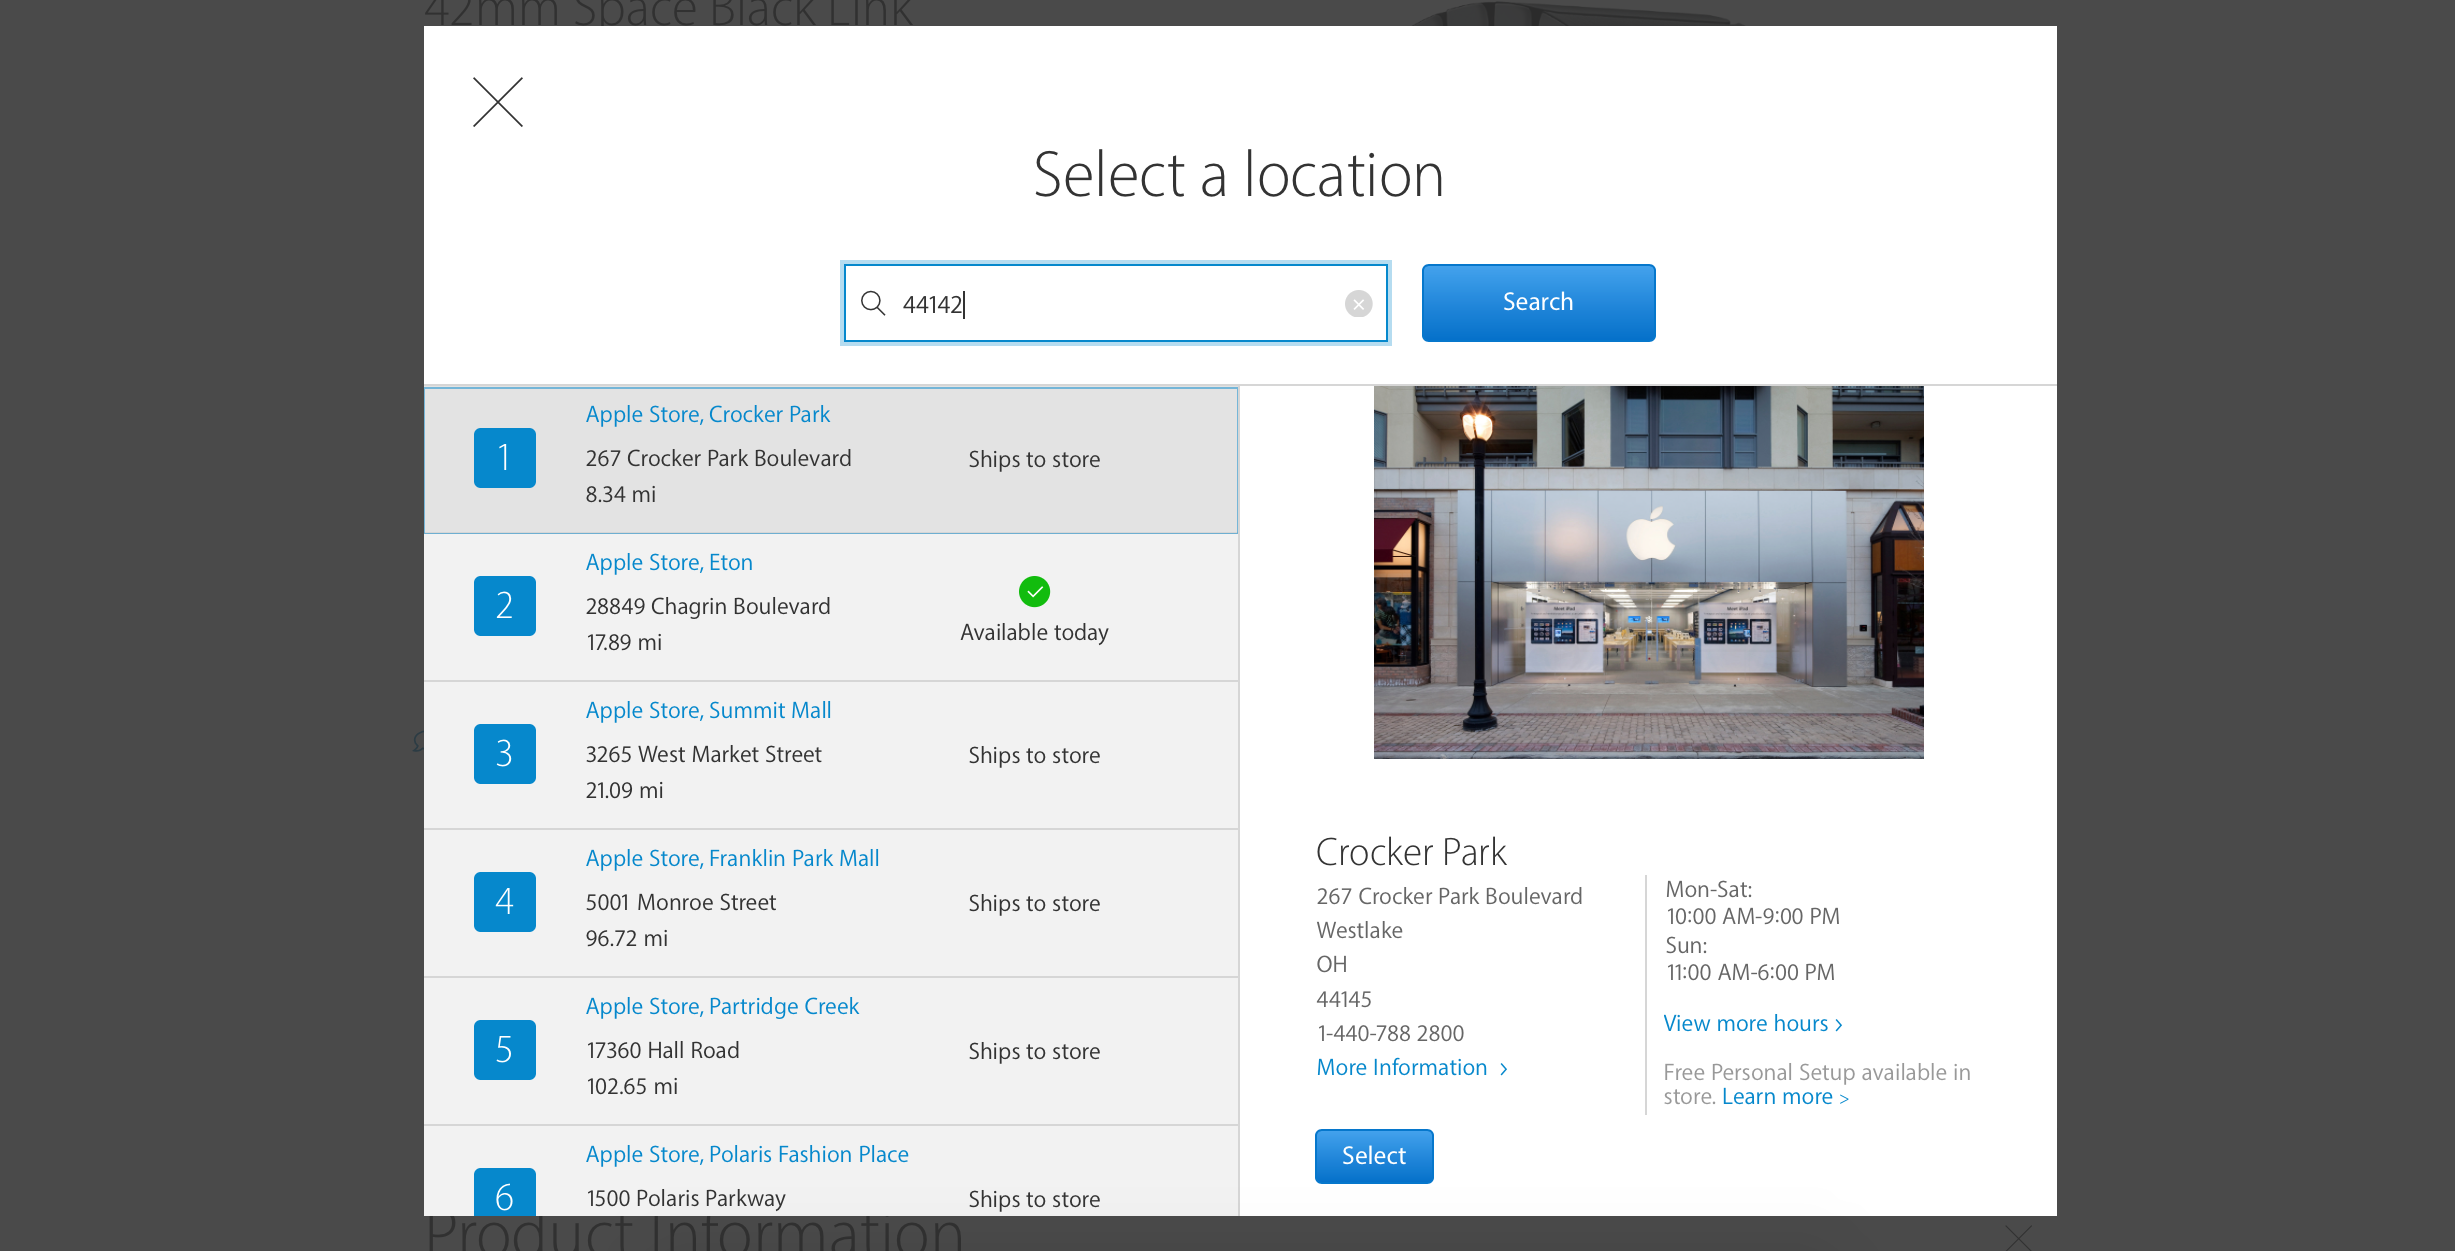Select store number 1 badge

(x=505, y=458)
